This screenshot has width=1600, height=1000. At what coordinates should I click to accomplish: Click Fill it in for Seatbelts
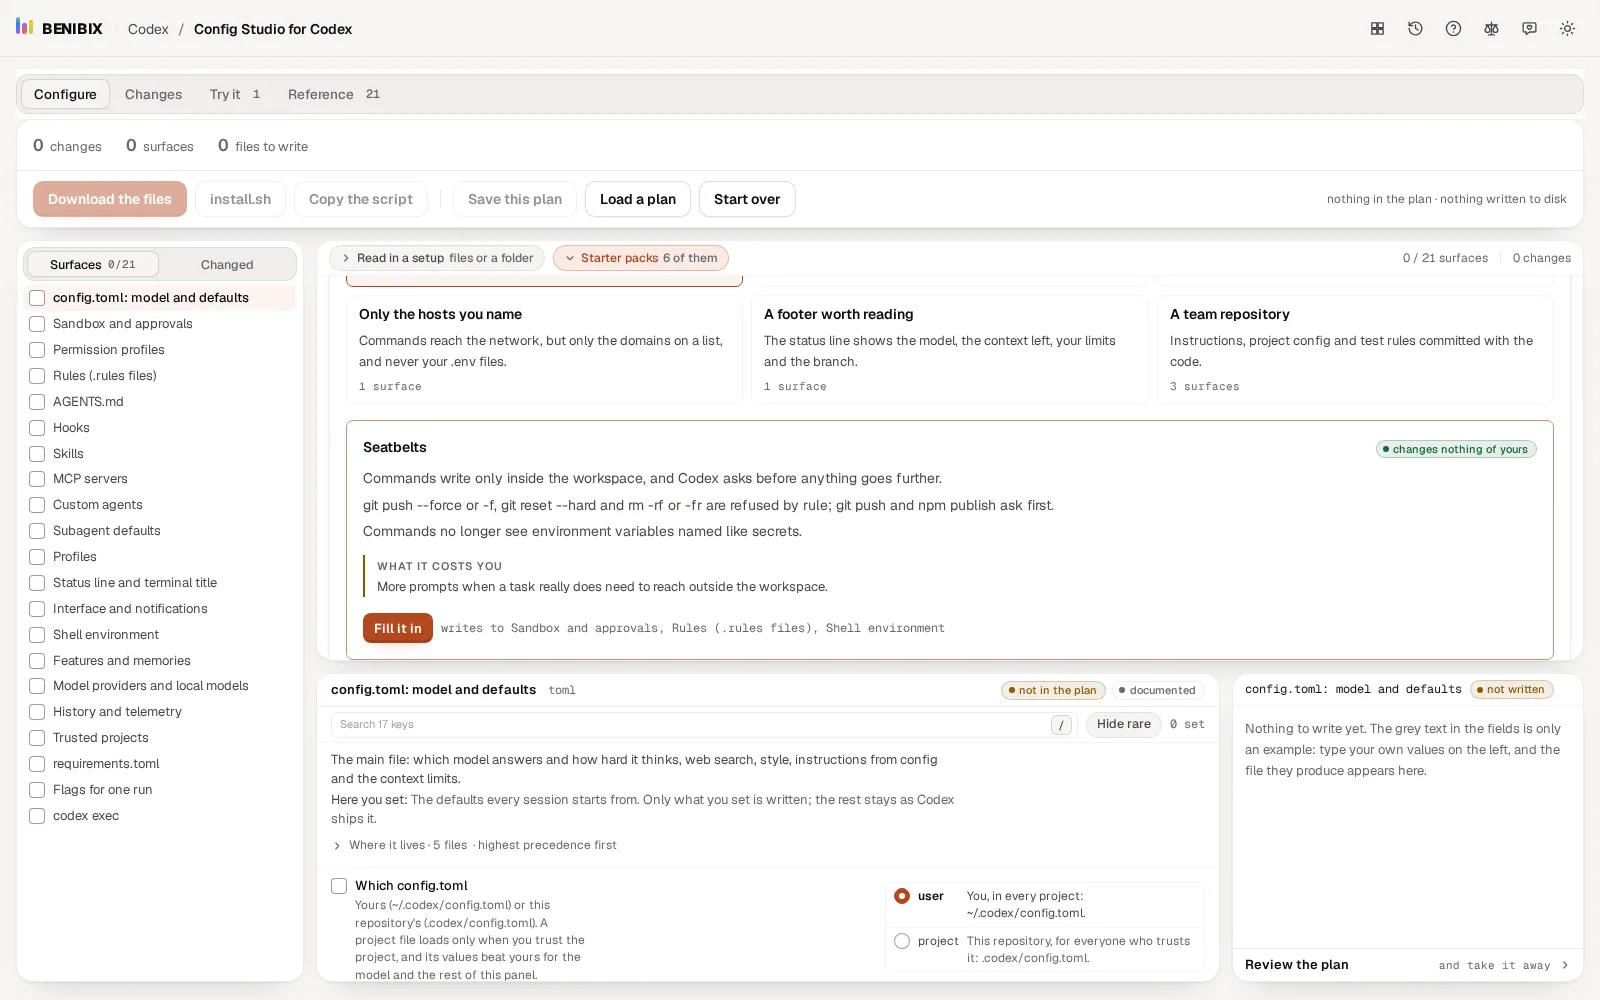[x=398, y=628]
